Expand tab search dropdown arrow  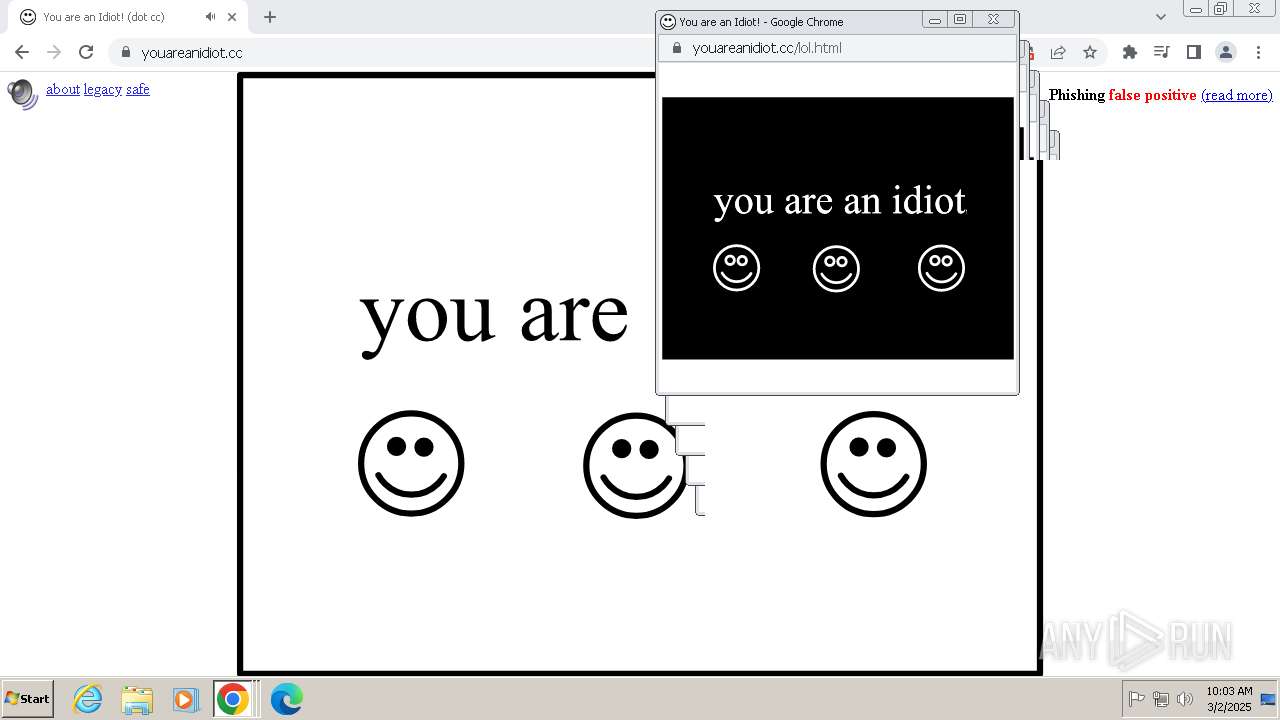1161,17
